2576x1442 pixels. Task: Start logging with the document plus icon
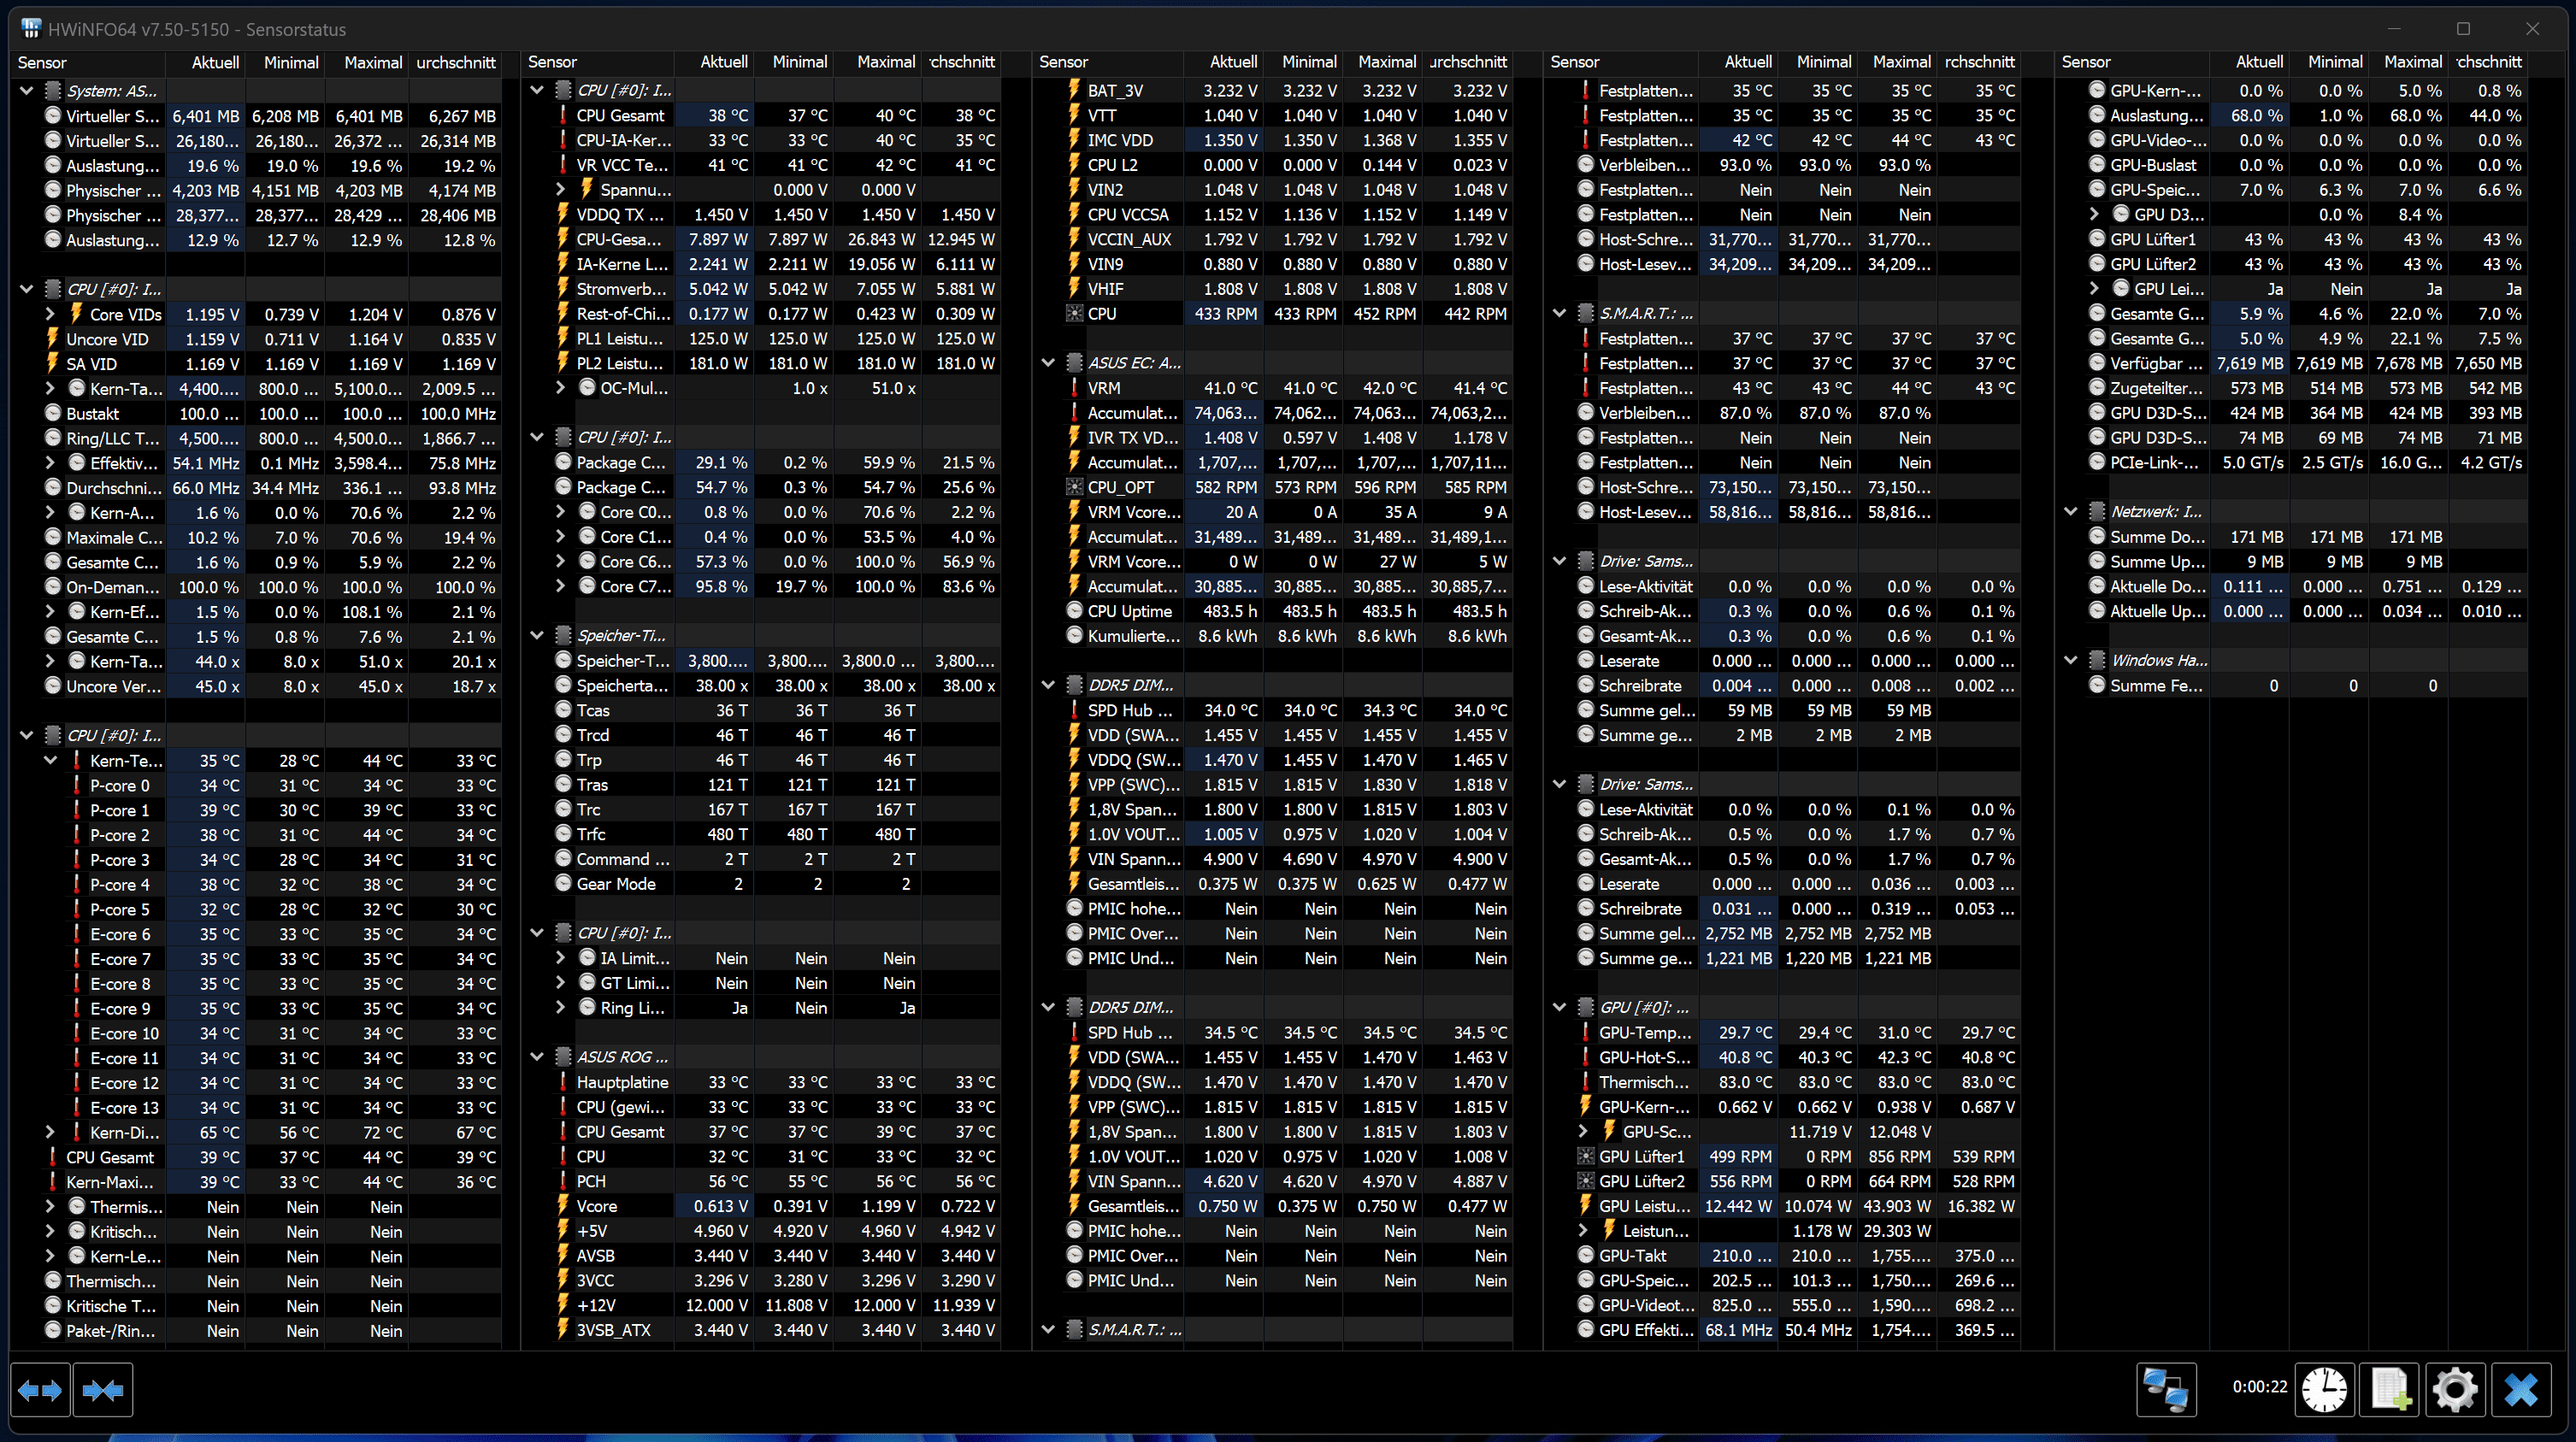[2389, 1390]
